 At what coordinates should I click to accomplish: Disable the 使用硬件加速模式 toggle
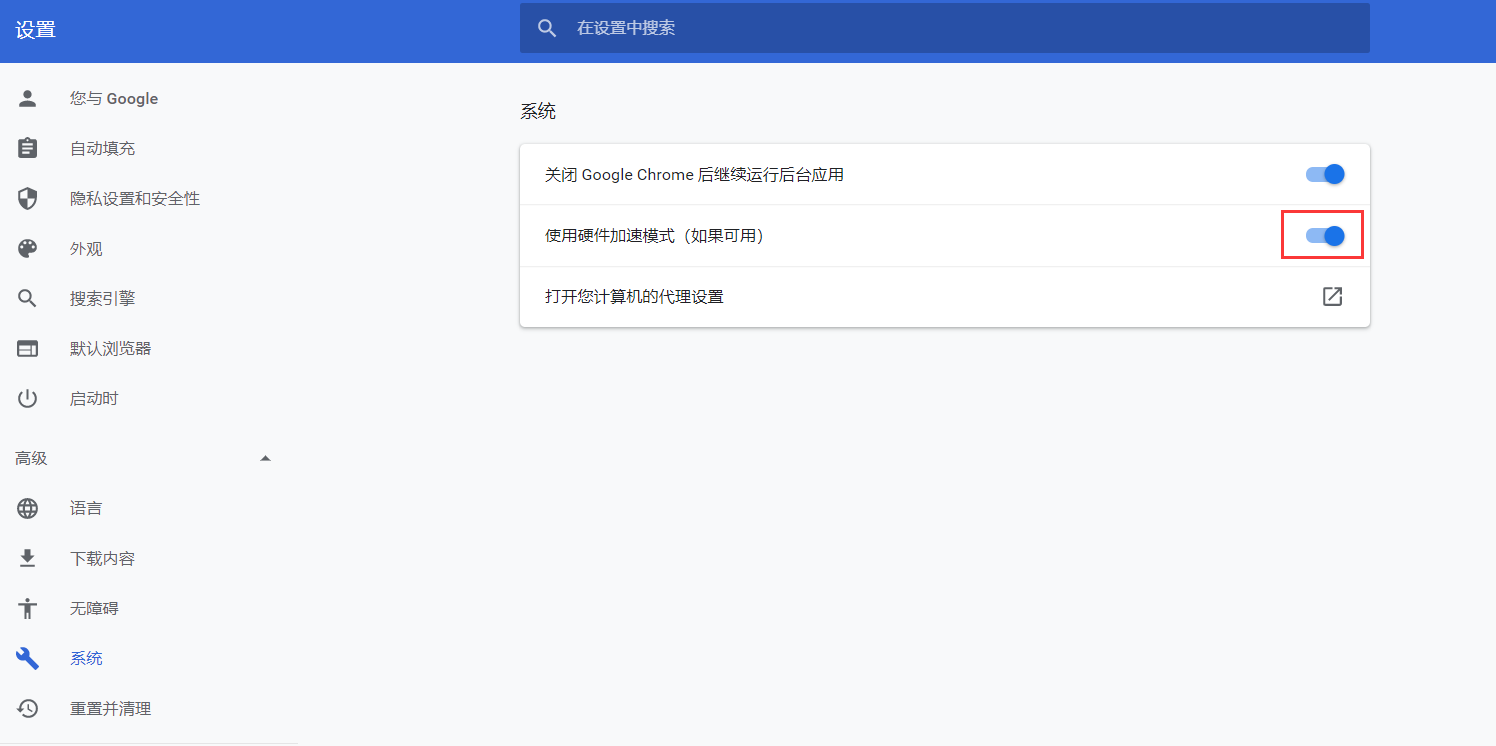point(1324,236)
